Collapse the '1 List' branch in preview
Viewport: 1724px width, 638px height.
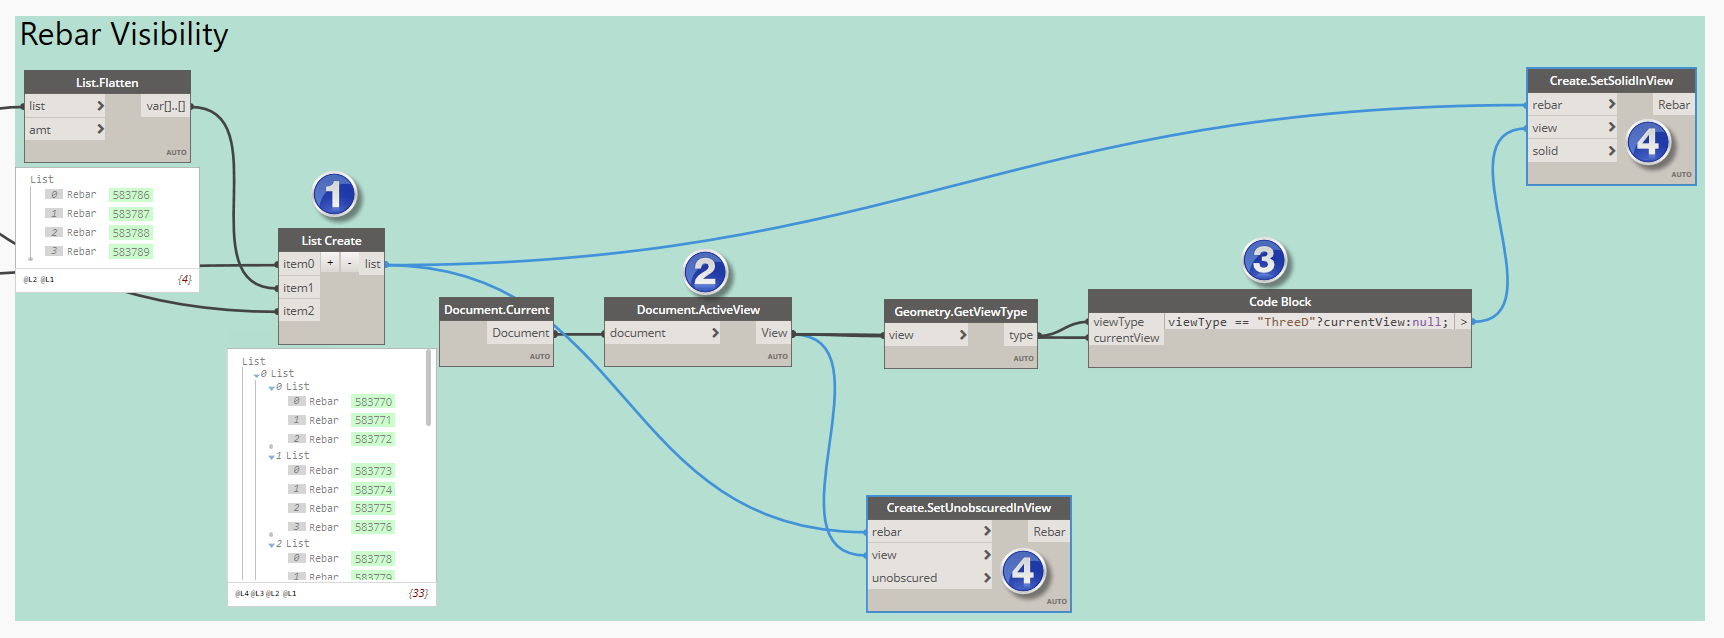tap(271, 457)
